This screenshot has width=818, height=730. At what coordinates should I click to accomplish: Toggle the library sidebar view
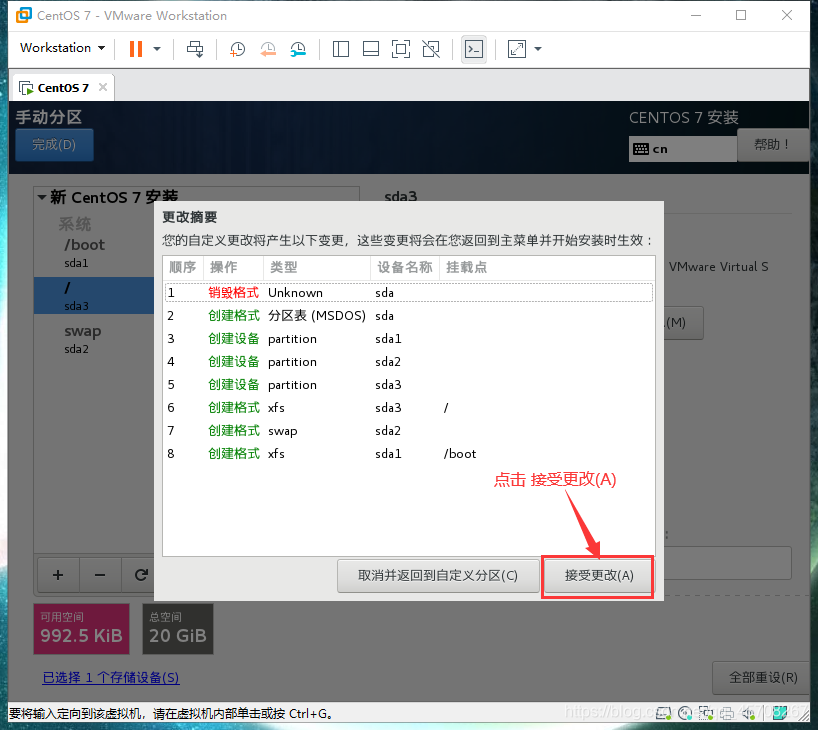[x=341, y=49]
